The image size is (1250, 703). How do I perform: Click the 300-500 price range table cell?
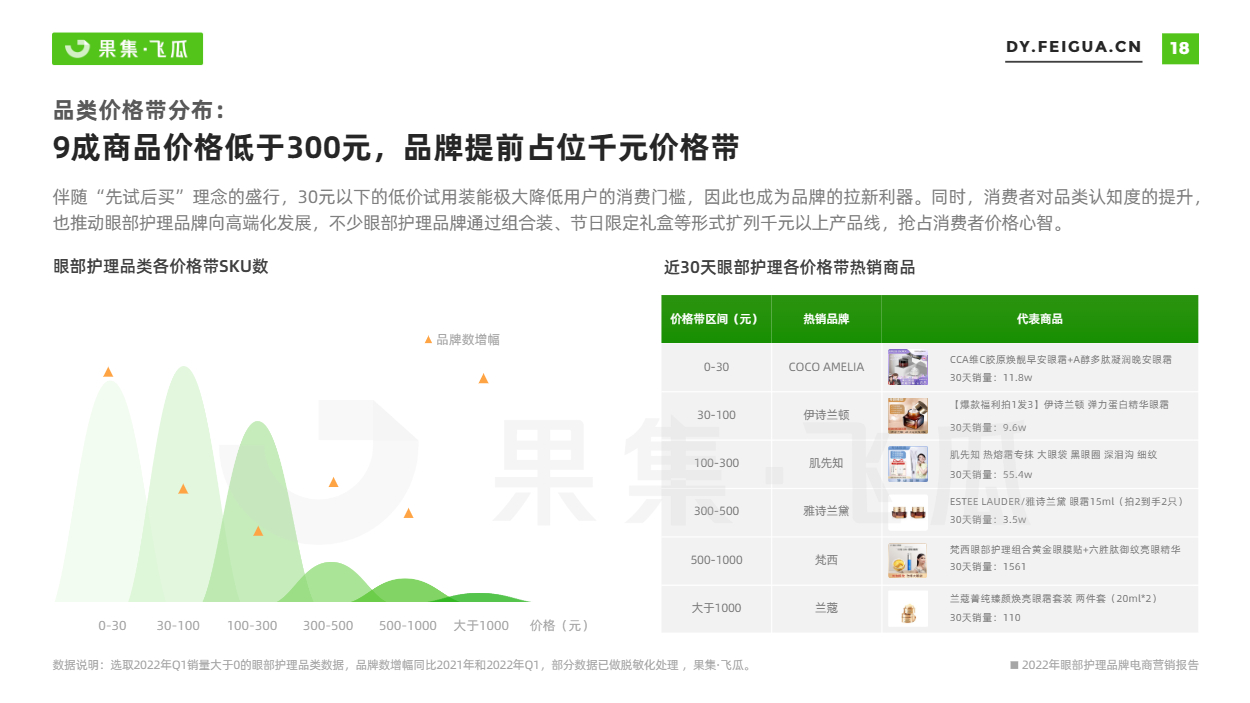click(716, 512)
